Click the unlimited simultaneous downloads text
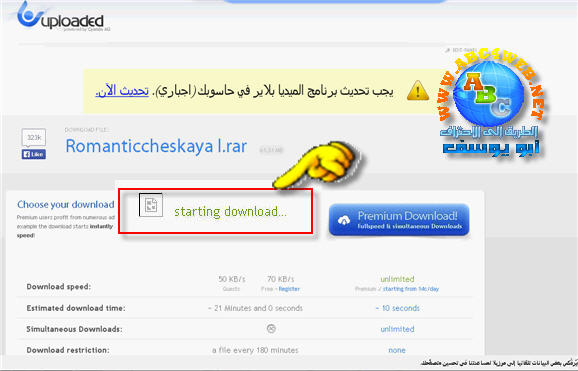This screenshot has height=371, width=578. click(x=397, y=329)
